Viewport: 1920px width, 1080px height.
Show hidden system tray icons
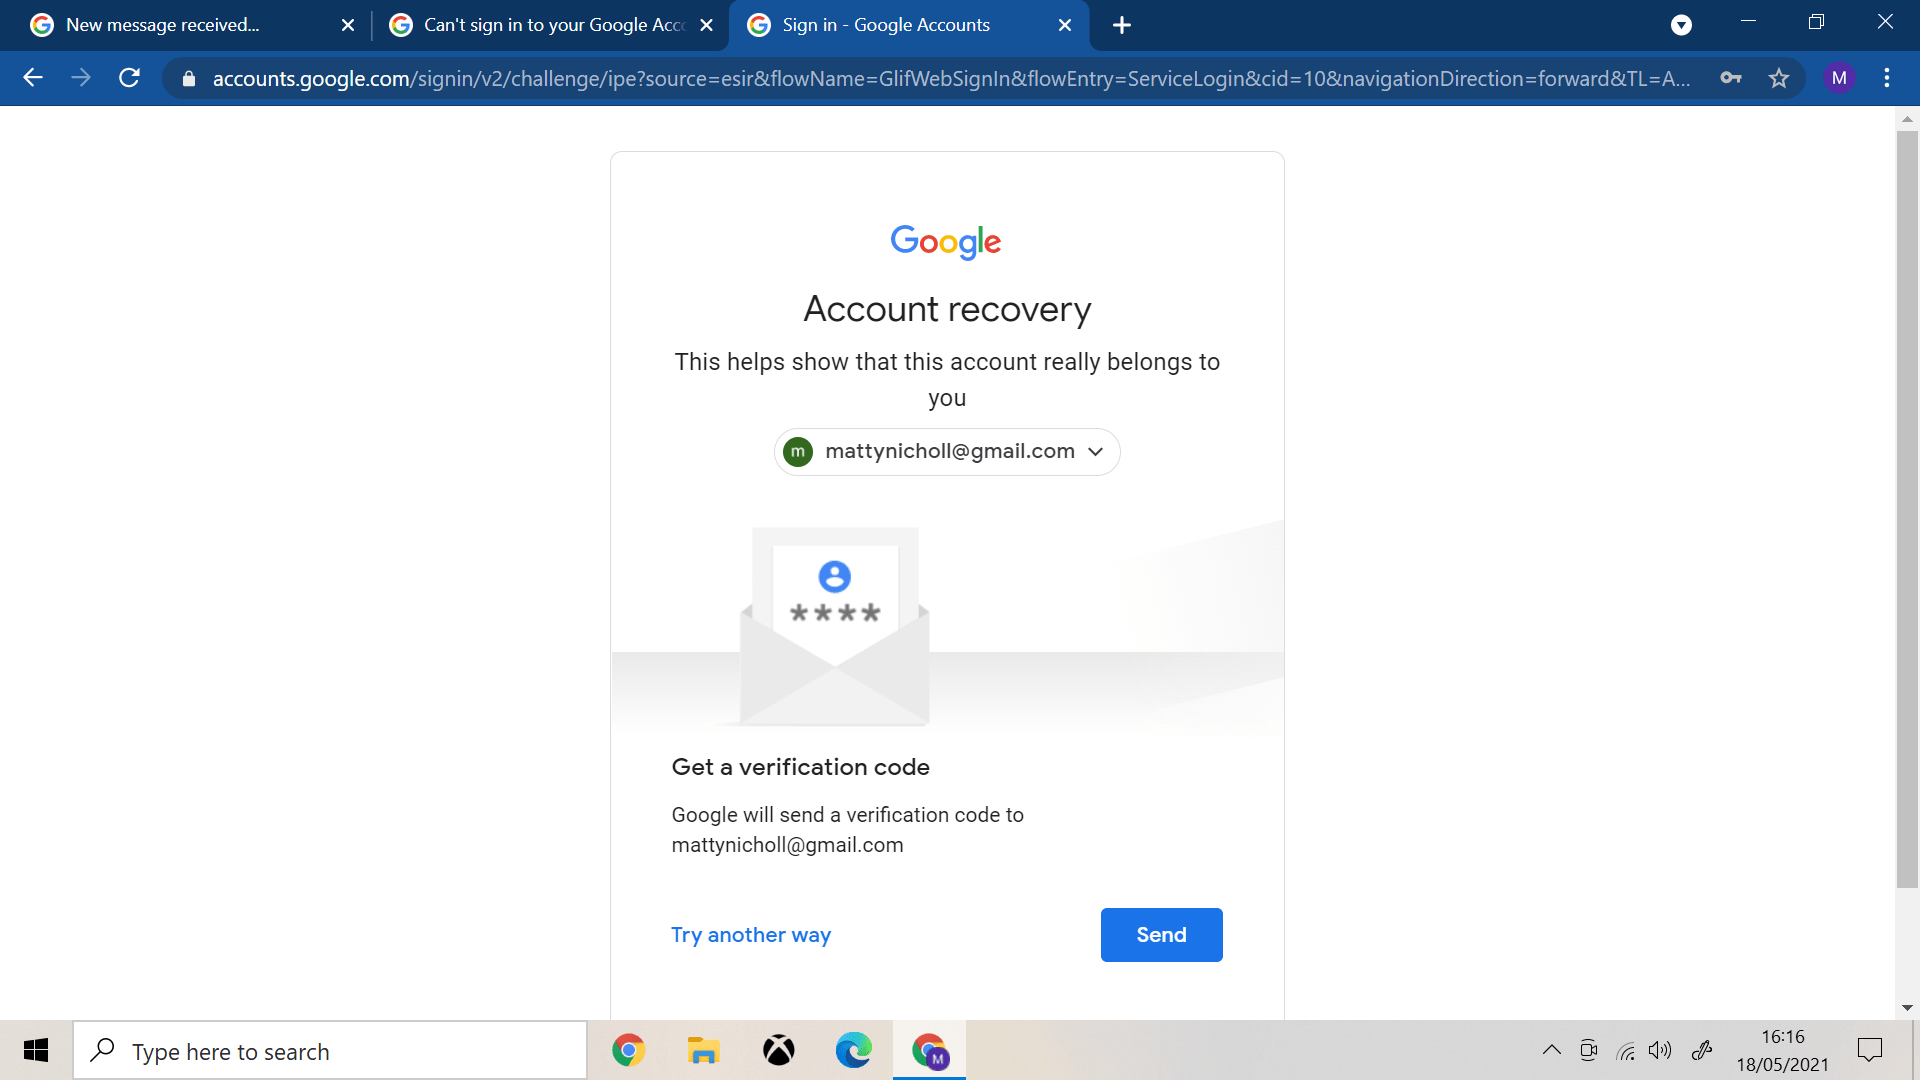pos(1551,1050)
